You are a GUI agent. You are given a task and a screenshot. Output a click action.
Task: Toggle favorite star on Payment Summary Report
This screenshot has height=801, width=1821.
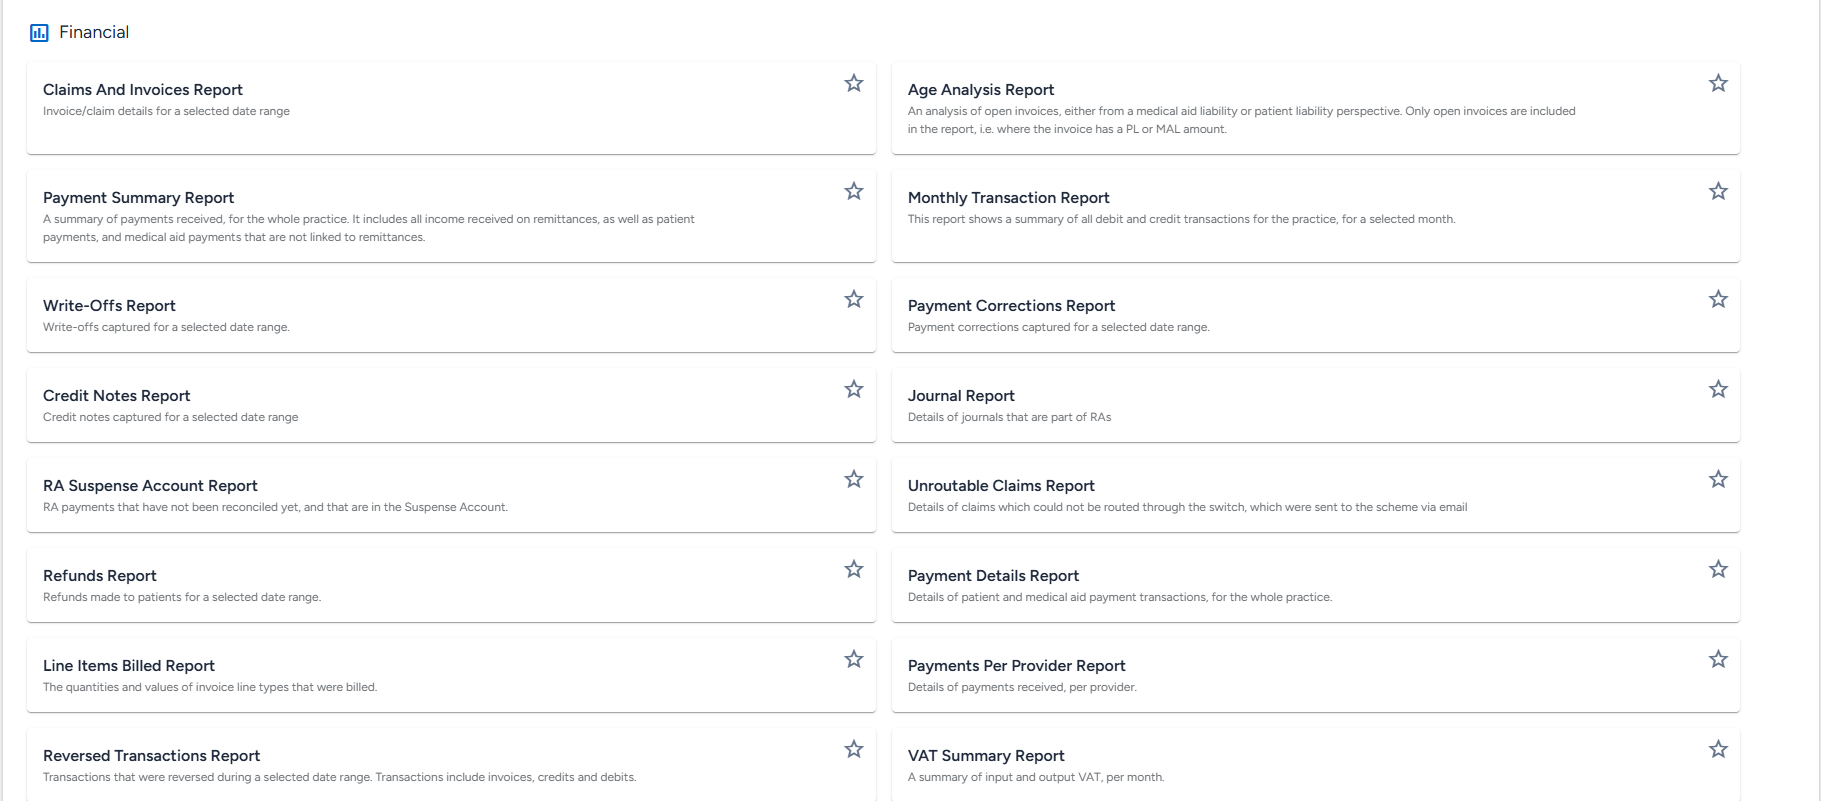[x=854, y=191]
